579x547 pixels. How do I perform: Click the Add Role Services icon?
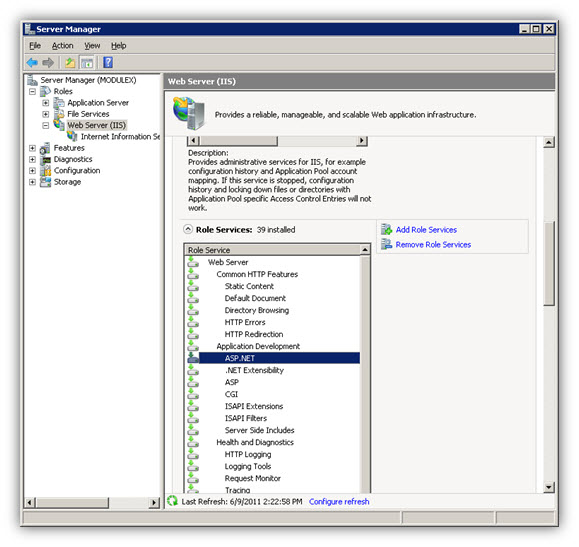click(387, 229)
